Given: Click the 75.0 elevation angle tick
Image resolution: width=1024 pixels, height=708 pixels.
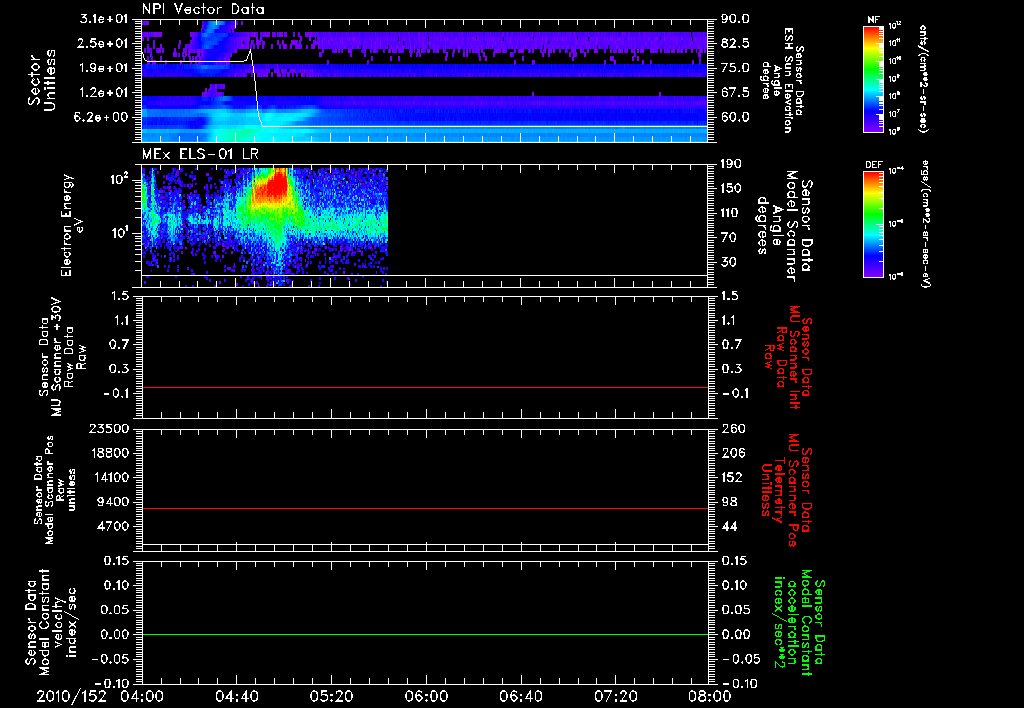Looking at the screenshot, I should 735,68.
